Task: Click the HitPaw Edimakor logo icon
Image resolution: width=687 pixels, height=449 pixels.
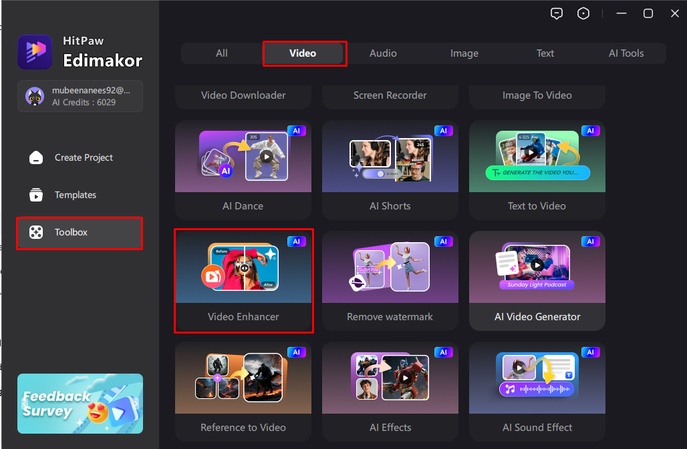Action: (x=35, y=52)
